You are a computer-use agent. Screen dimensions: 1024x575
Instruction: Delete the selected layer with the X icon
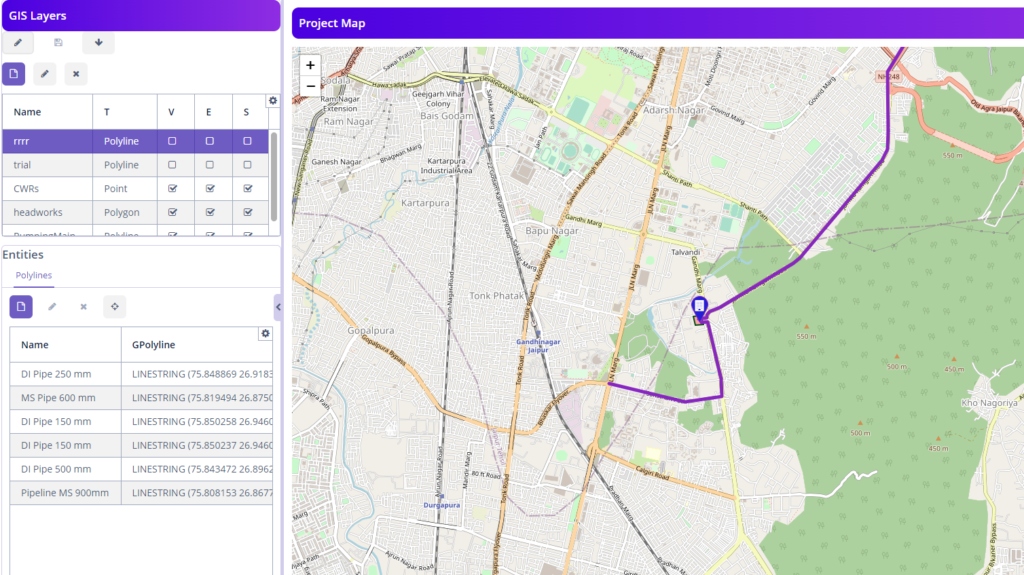(x=76, y=73)
